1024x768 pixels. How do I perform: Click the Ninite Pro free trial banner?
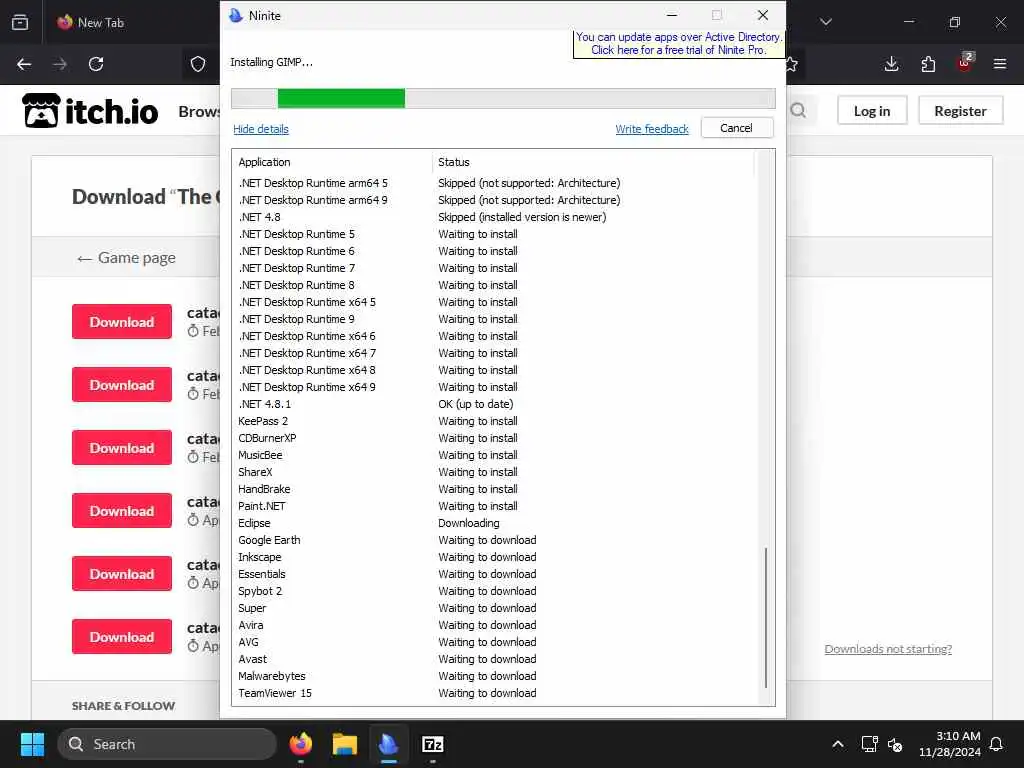tap(679, 43)
